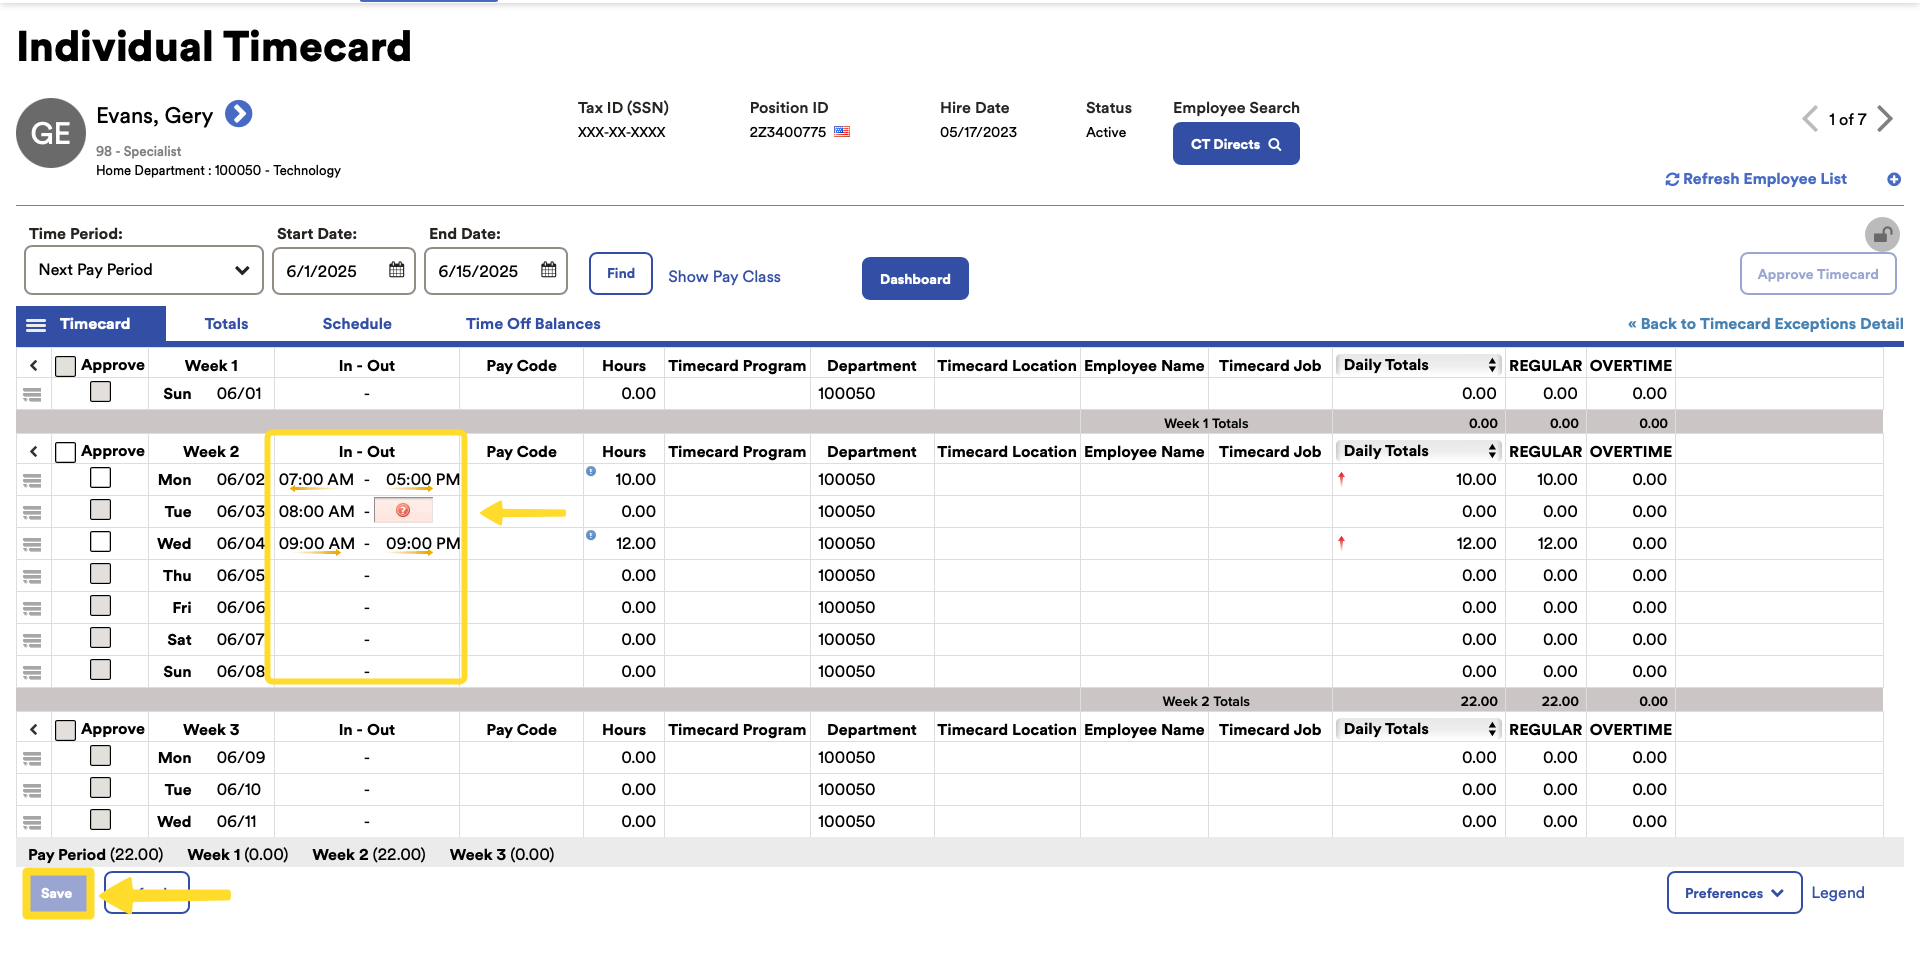Click the row menu icon for Sun 06/08
Viewport: 1920px width, 954px height.
[x=32, y=672]
